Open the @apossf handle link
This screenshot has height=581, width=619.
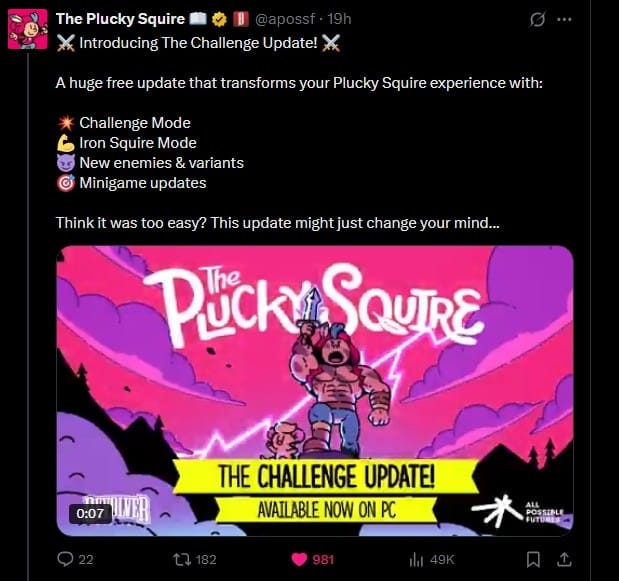coord(285,19)
